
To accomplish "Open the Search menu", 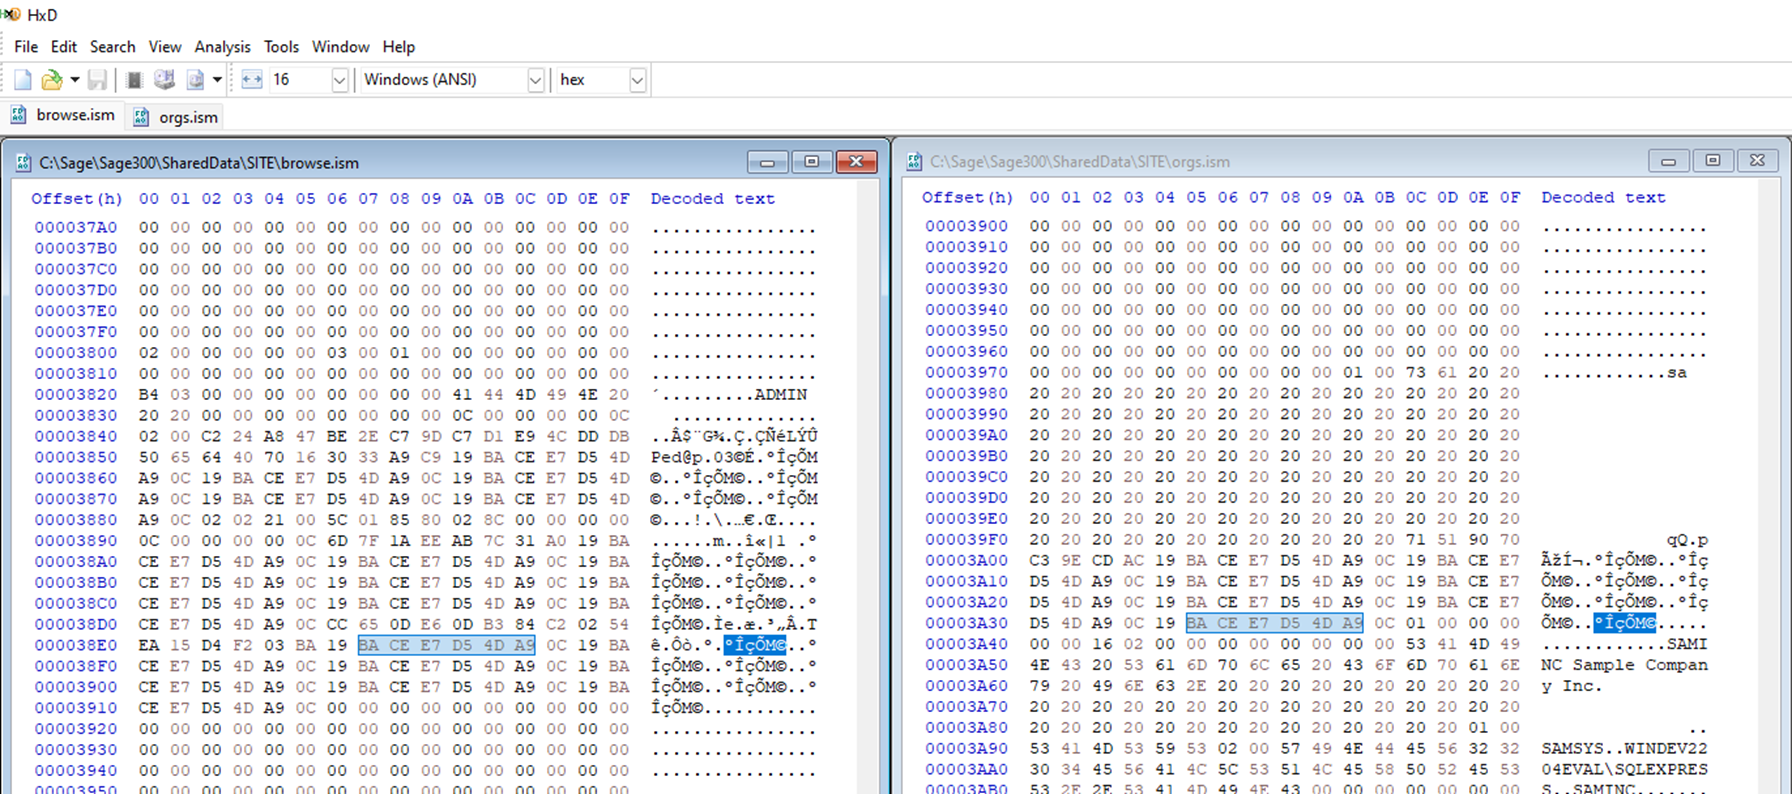I will click(x=112, y=47).
